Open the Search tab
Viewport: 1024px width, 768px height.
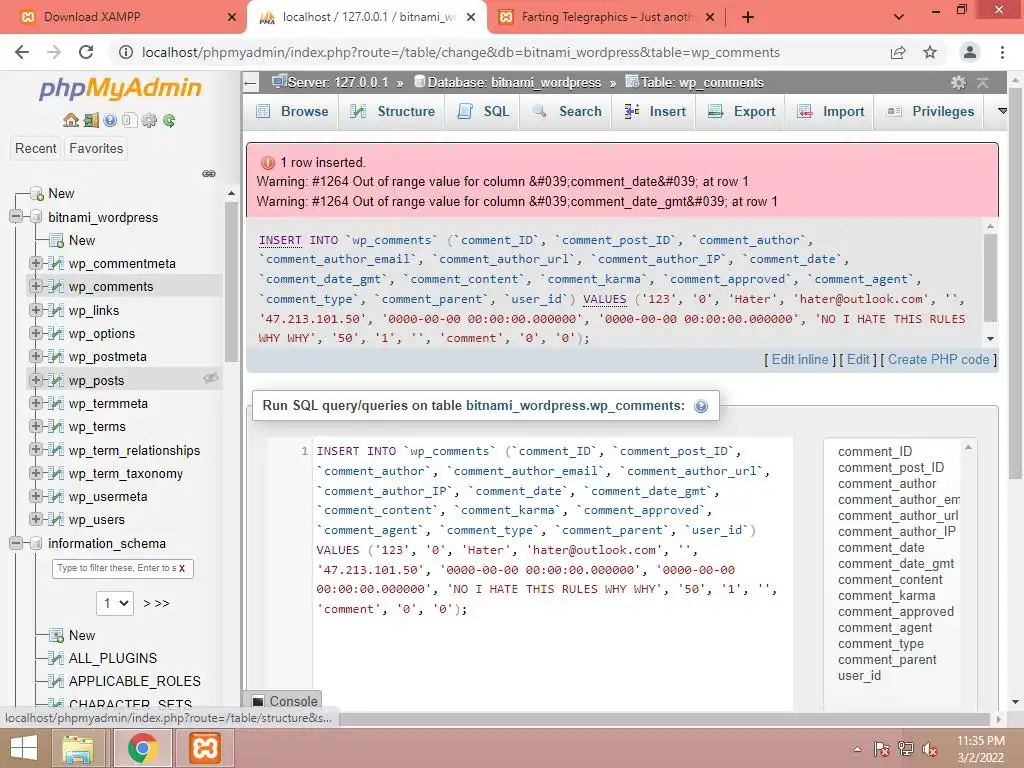pyautogui.click(x=567, y=112)
